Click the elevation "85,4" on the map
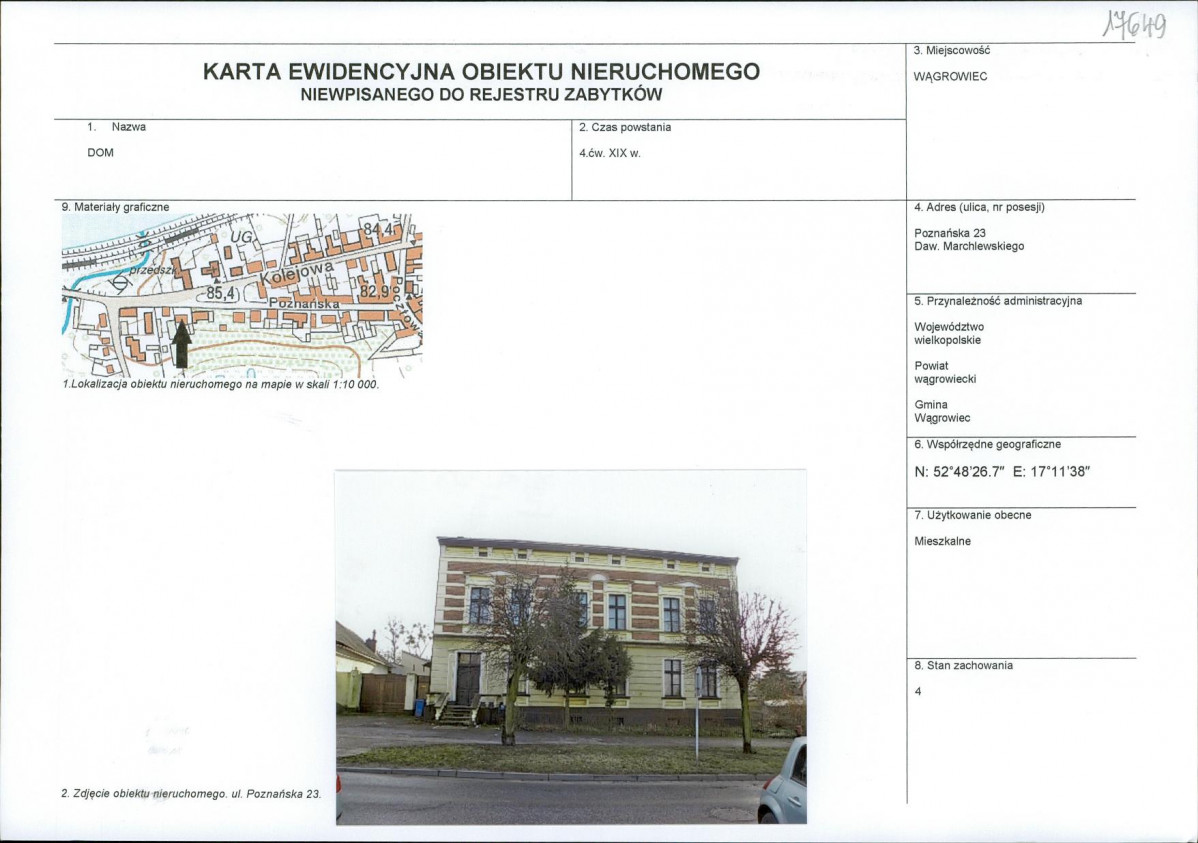This screenshot has height=843, width=1198. [x=222, y=293]
